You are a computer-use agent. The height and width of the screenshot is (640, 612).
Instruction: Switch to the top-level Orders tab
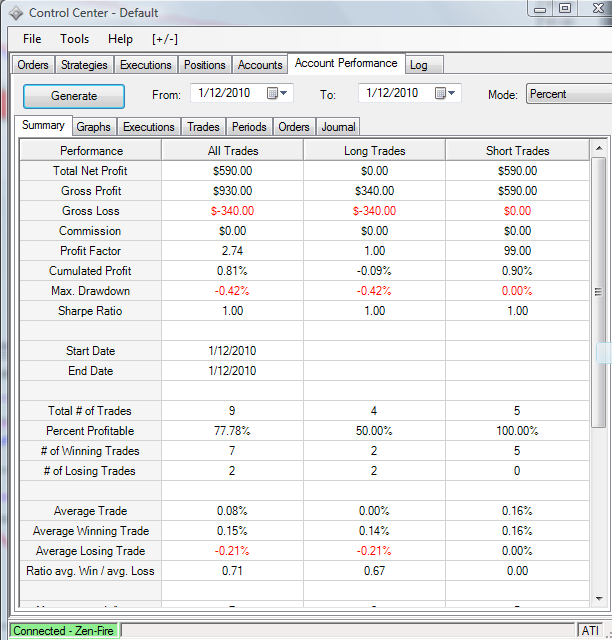[33, 65]
